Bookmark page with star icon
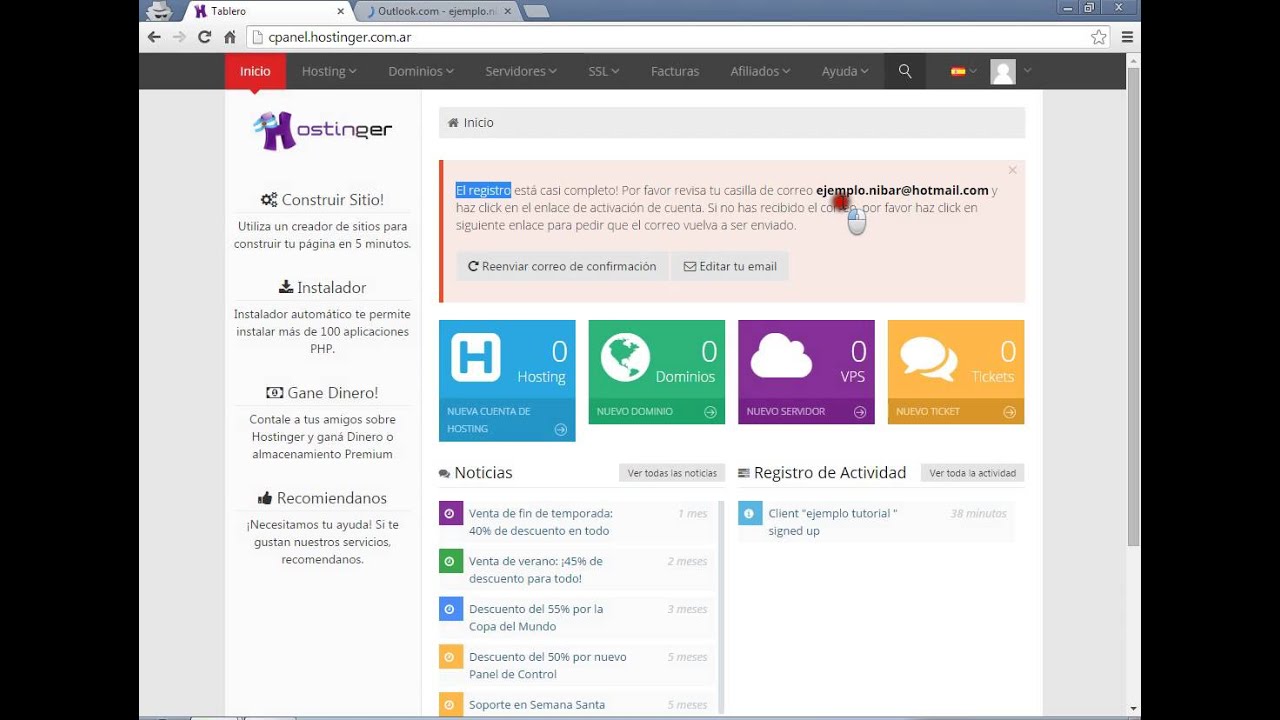This screenshot has width=1280, height=720. (1098, 37)
